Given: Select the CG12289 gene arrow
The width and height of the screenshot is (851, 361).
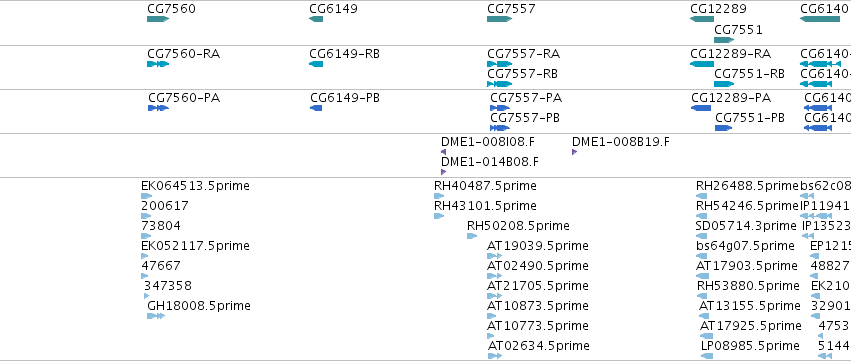Looking at the screenshot, I should (702, 19).
